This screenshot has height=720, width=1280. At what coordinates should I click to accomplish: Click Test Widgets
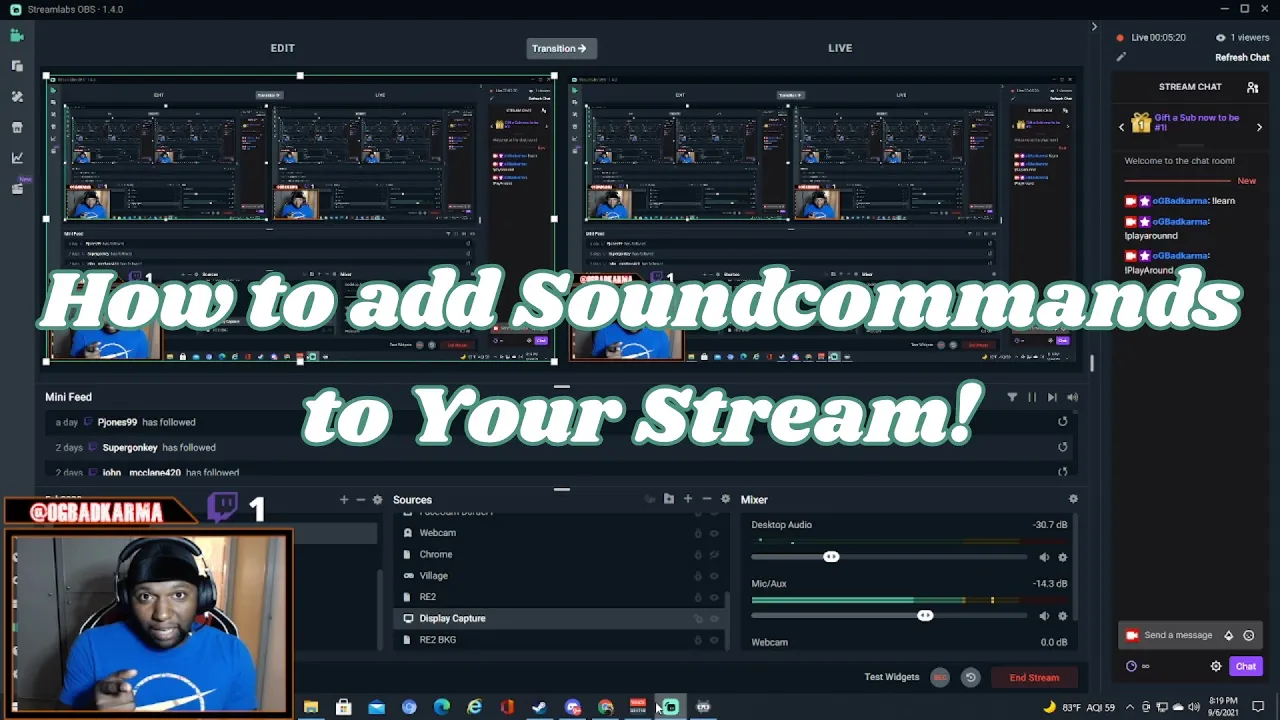coord(891,677)
